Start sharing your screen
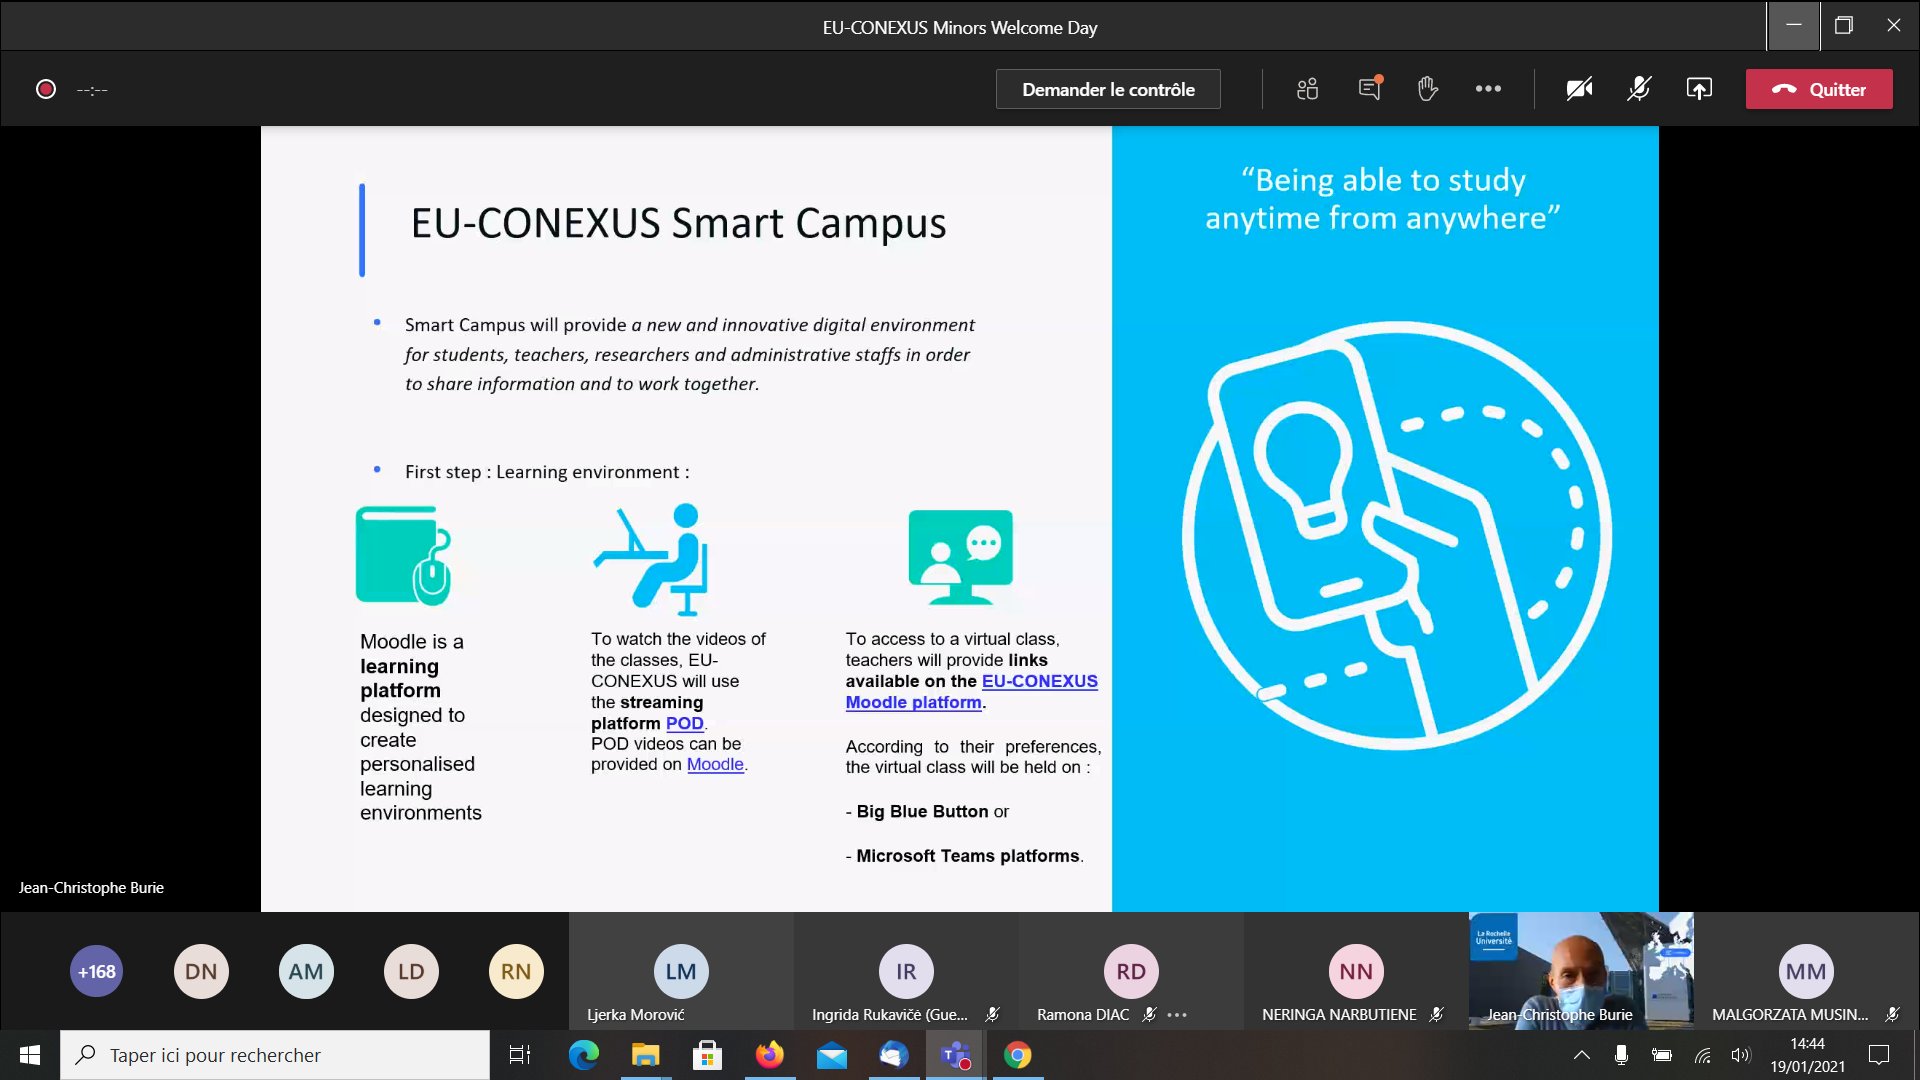This screenshot has width=1920, height=1080. pos(1699,89)
